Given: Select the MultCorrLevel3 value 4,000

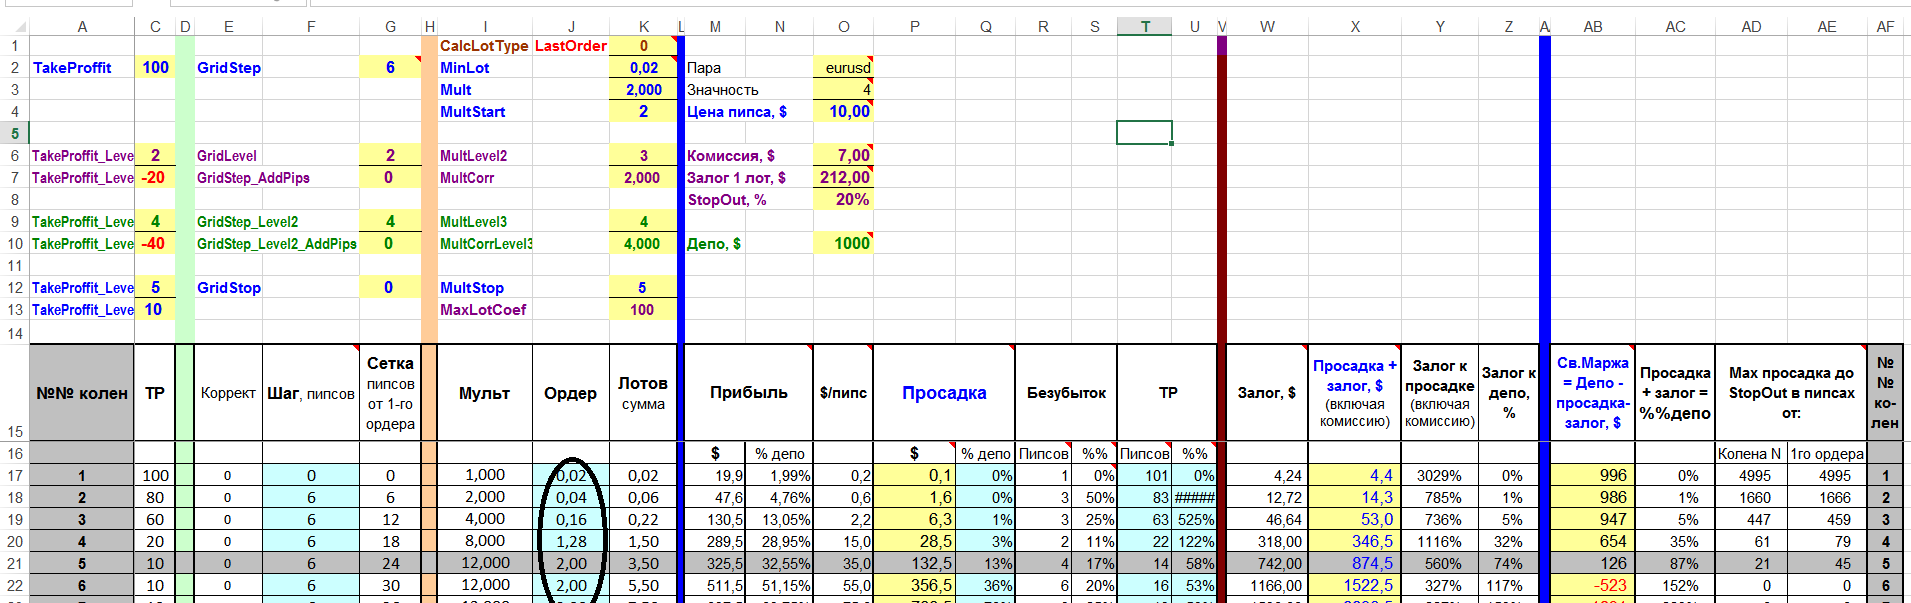Looking at the screenshot, I should [643, 244].
